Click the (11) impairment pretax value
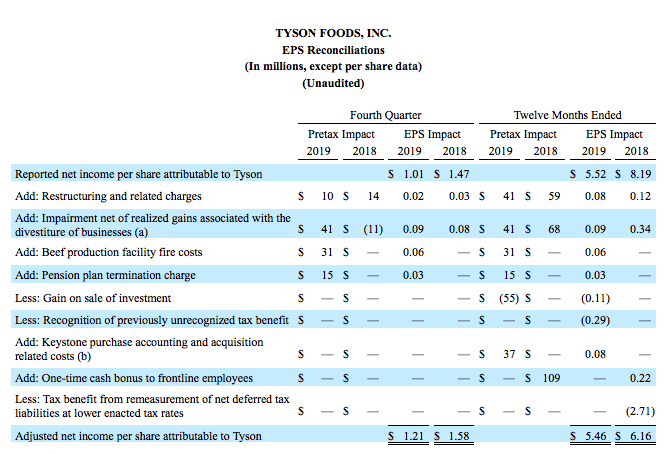Screen dimensions: 665x454 tap(373, 229)
